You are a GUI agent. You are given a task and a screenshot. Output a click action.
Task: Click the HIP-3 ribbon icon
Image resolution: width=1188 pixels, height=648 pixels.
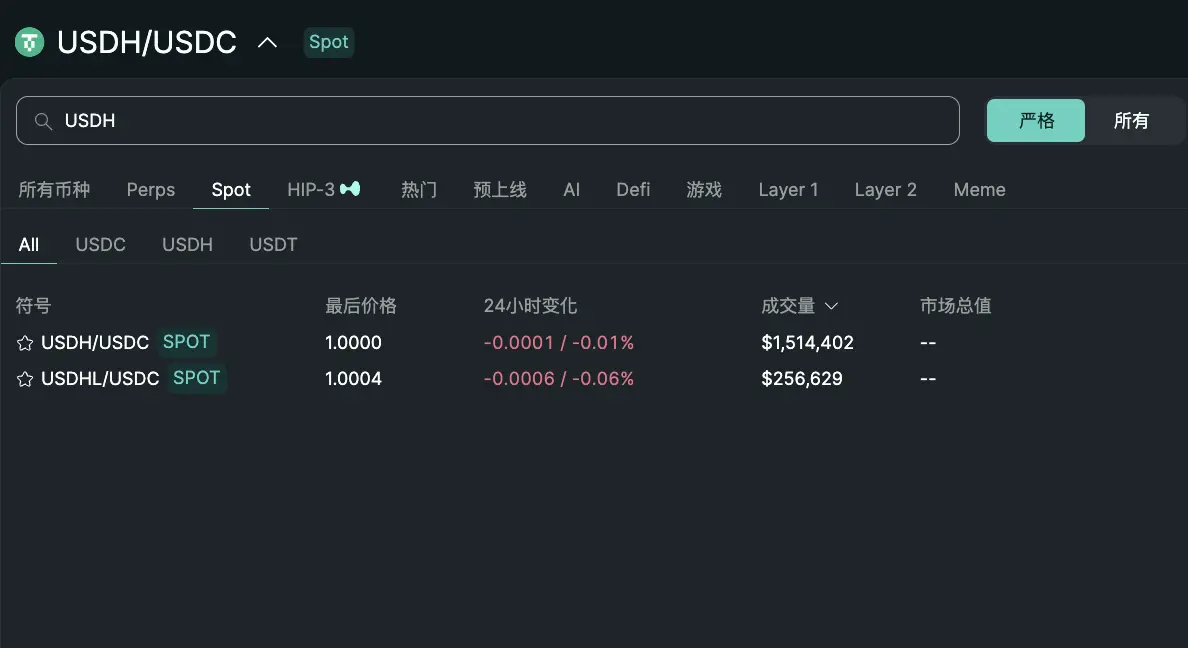tap(350, 188)
